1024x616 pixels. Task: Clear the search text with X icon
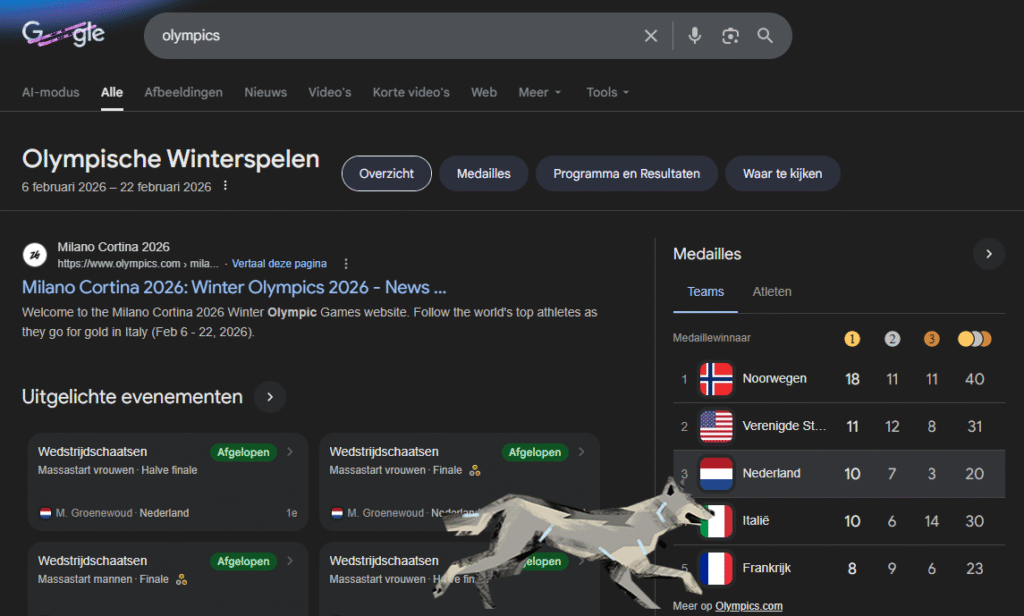coord(651,36)
